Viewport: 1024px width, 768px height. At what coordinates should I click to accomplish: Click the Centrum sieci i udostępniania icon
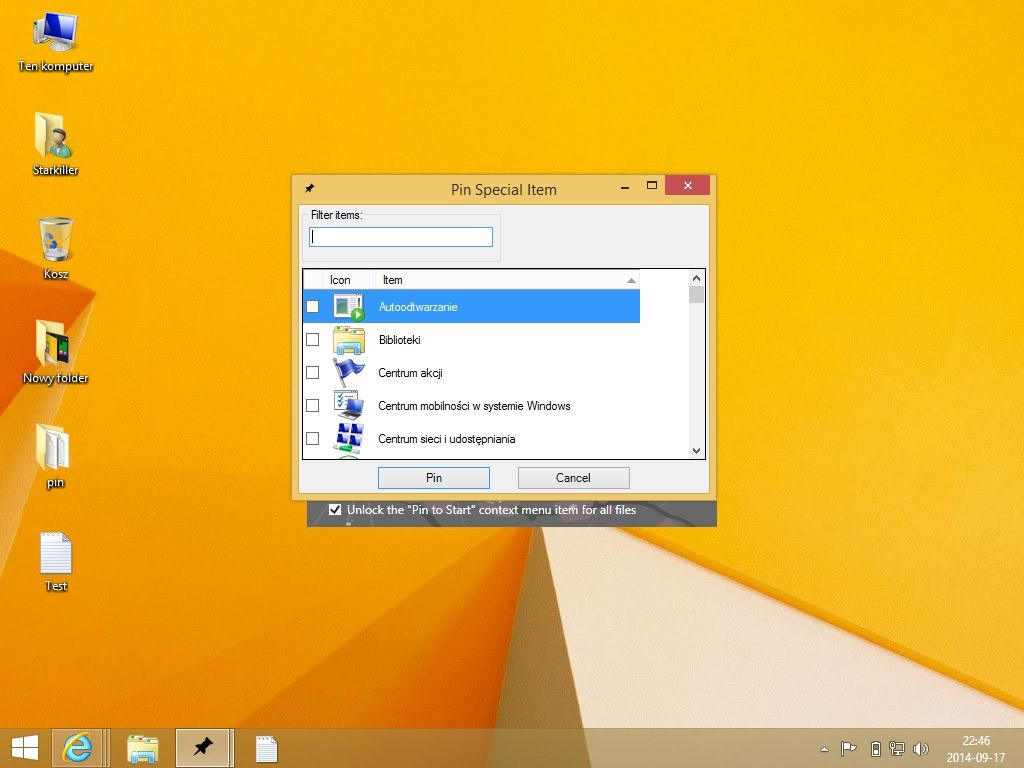coord(348,438)
